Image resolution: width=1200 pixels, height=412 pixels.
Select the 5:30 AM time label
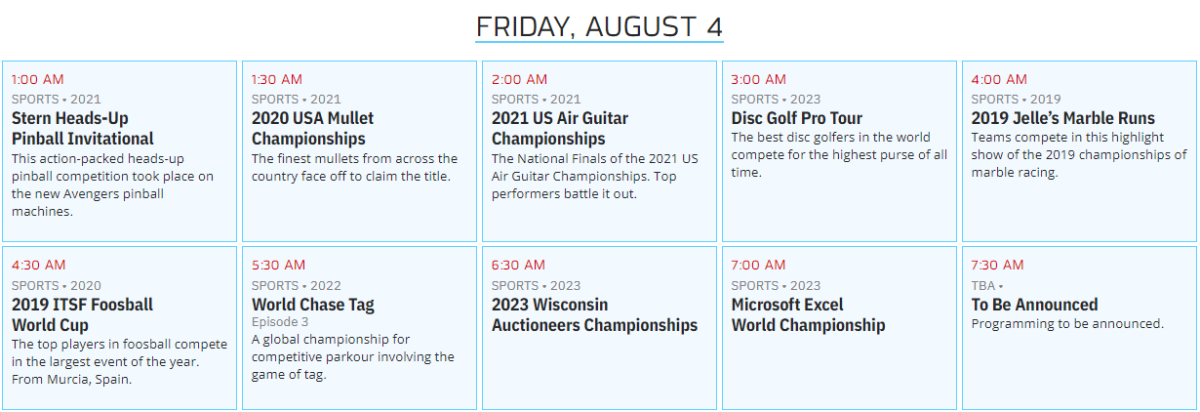(278, 265)
